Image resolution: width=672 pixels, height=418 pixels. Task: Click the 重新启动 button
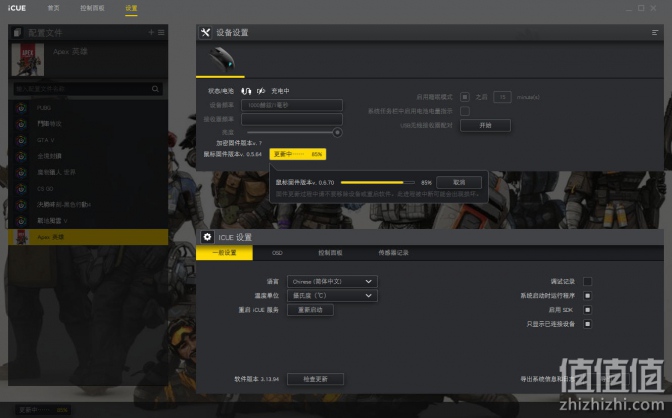(310, 310)
